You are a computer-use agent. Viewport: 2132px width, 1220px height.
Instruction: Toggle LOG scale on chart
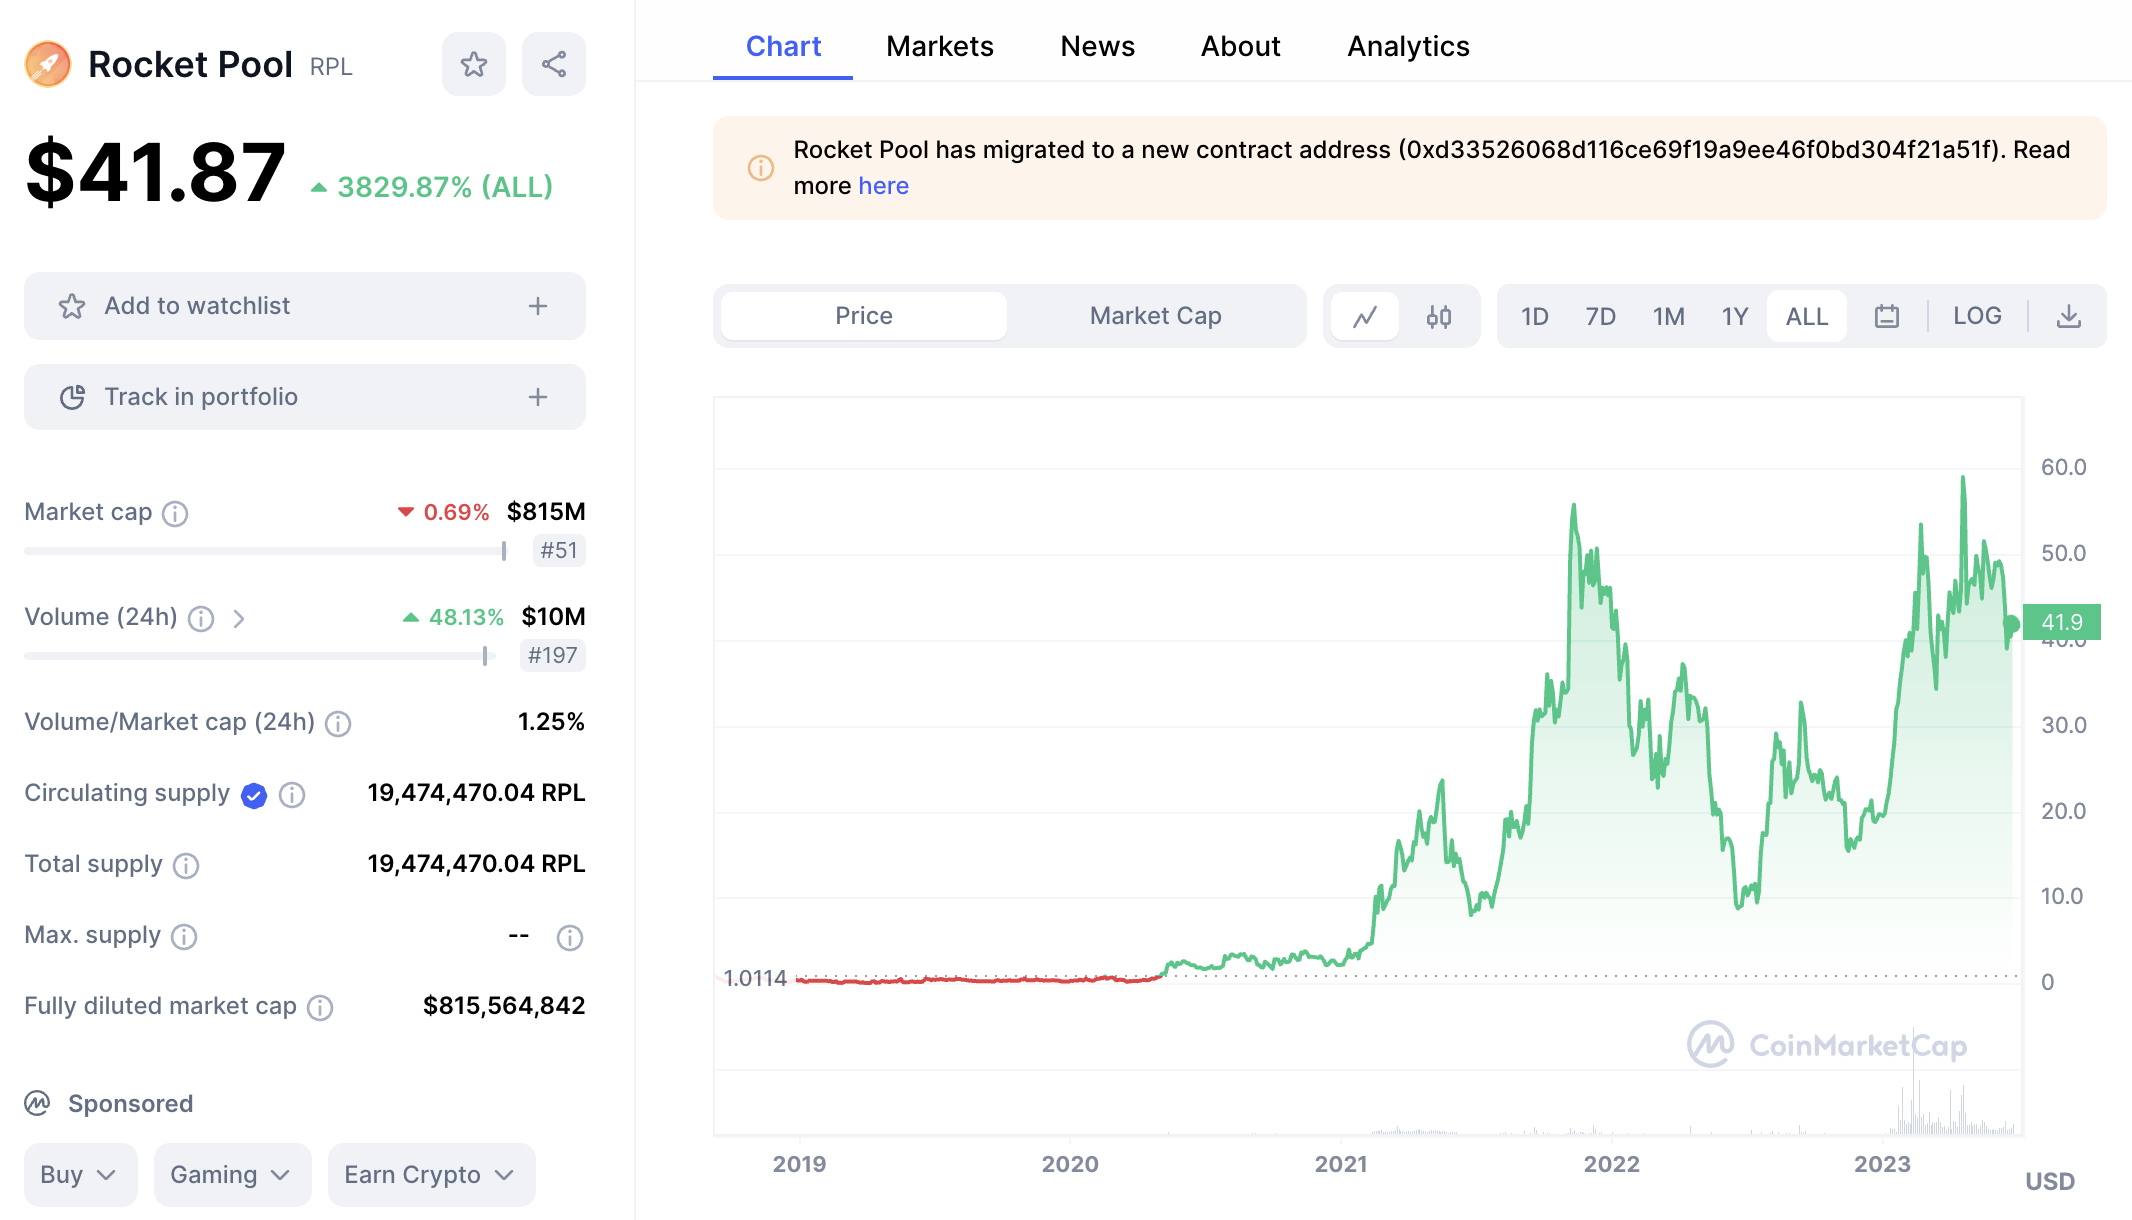[x=1977, y=316]
